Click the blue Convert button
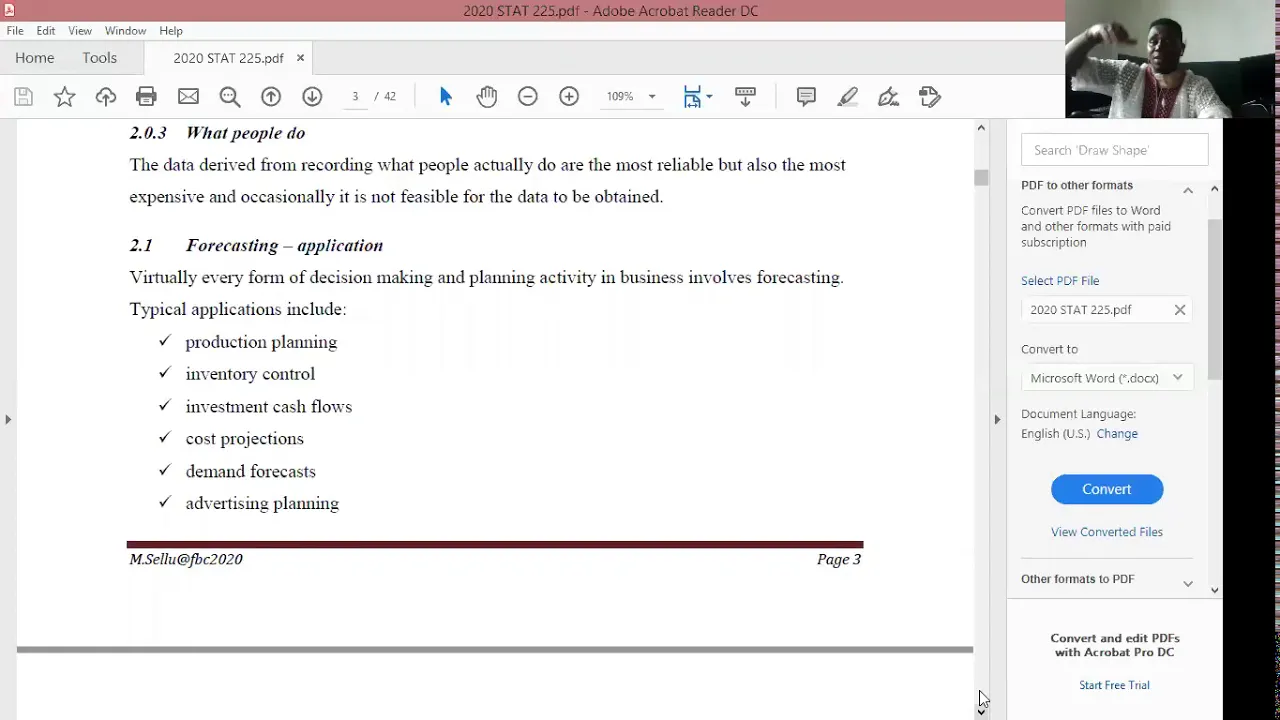The width and height of the screenshot is (1280, 720). 1107,489
